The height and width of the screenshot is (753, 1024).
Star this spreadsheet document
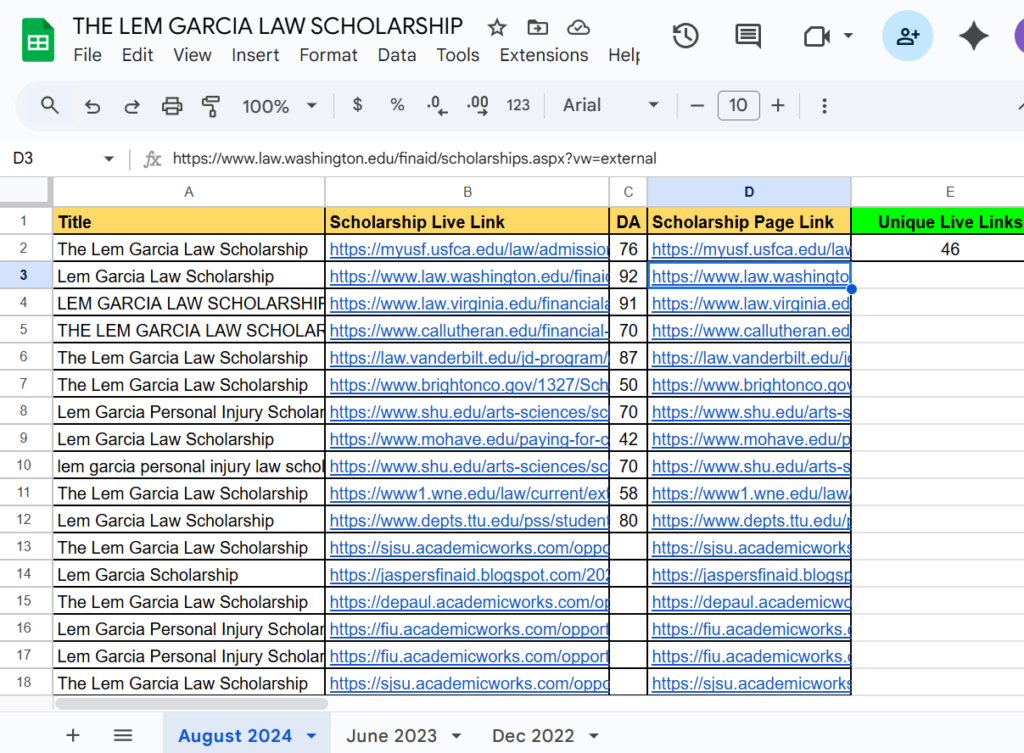click(x=496, y=27)
